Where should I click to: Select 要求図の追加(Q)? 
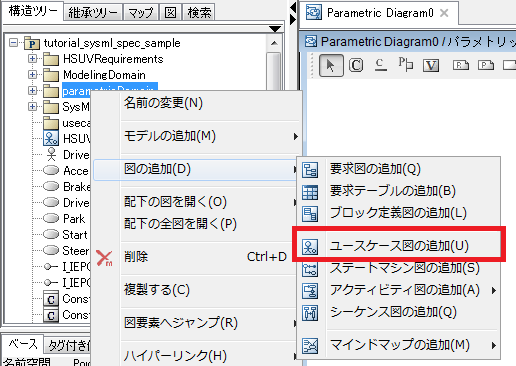coord(375,169)
